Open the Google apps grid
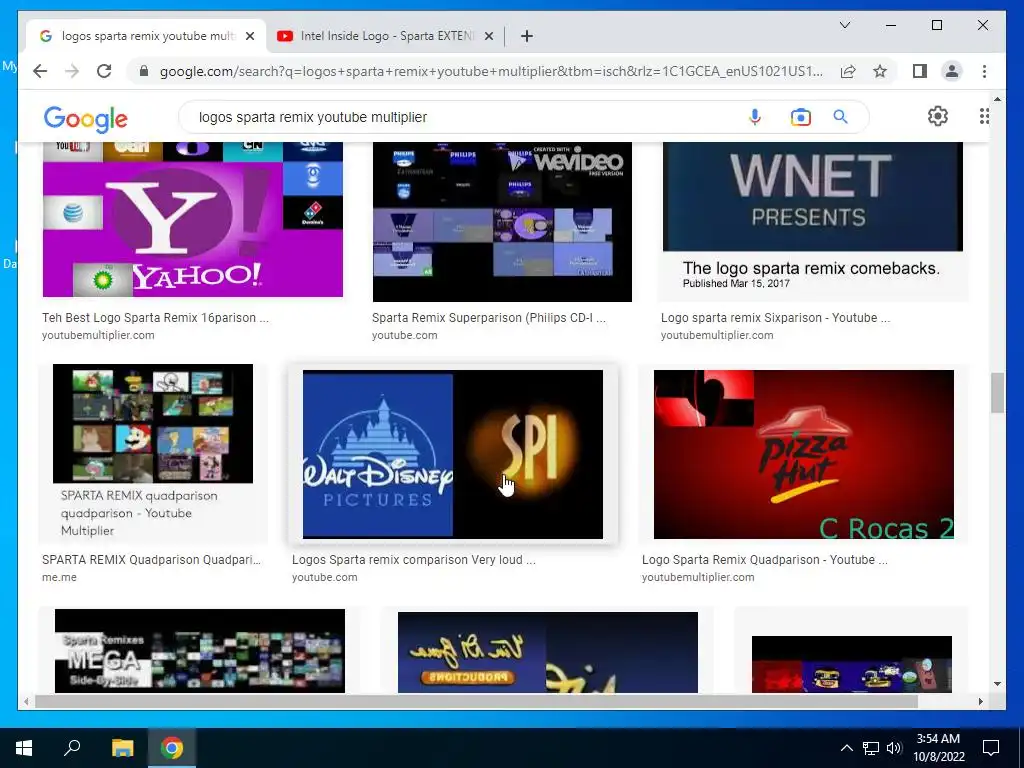The width and height of the screenshot is (1024, 768). point(984,116)
